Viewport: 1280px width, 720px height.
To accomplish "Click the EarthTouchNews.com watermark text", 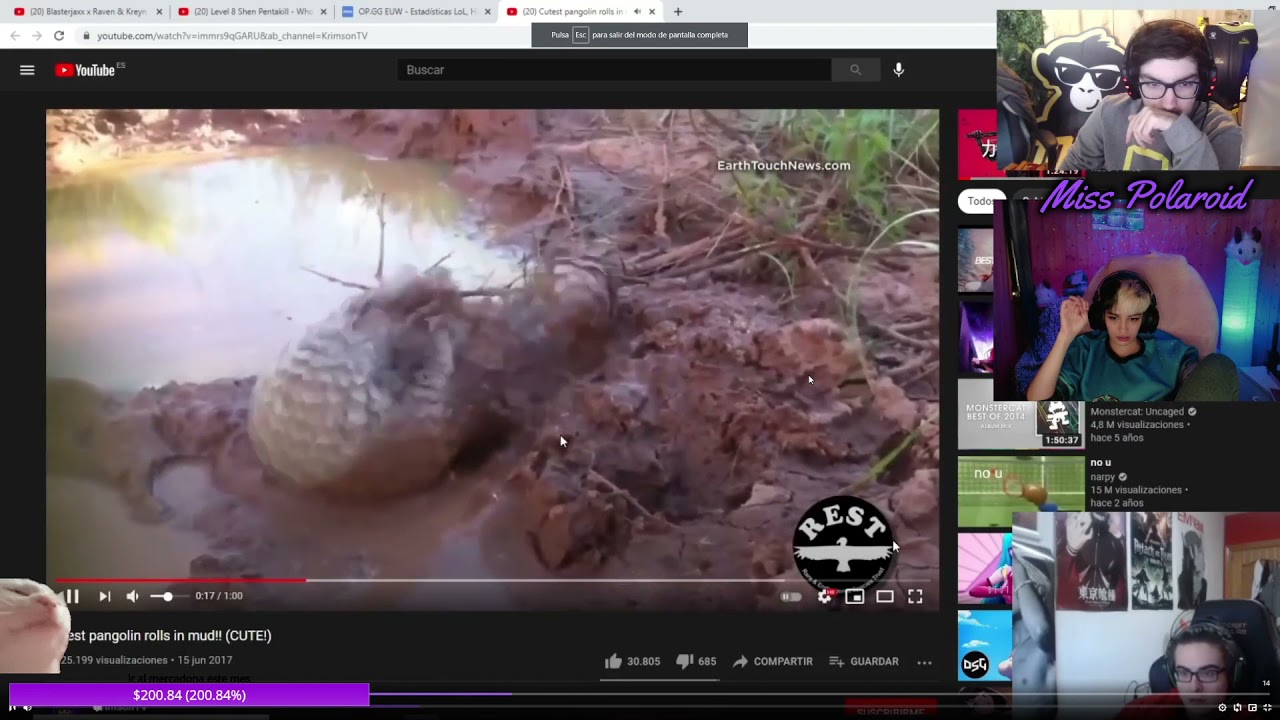I will [783, 166].
